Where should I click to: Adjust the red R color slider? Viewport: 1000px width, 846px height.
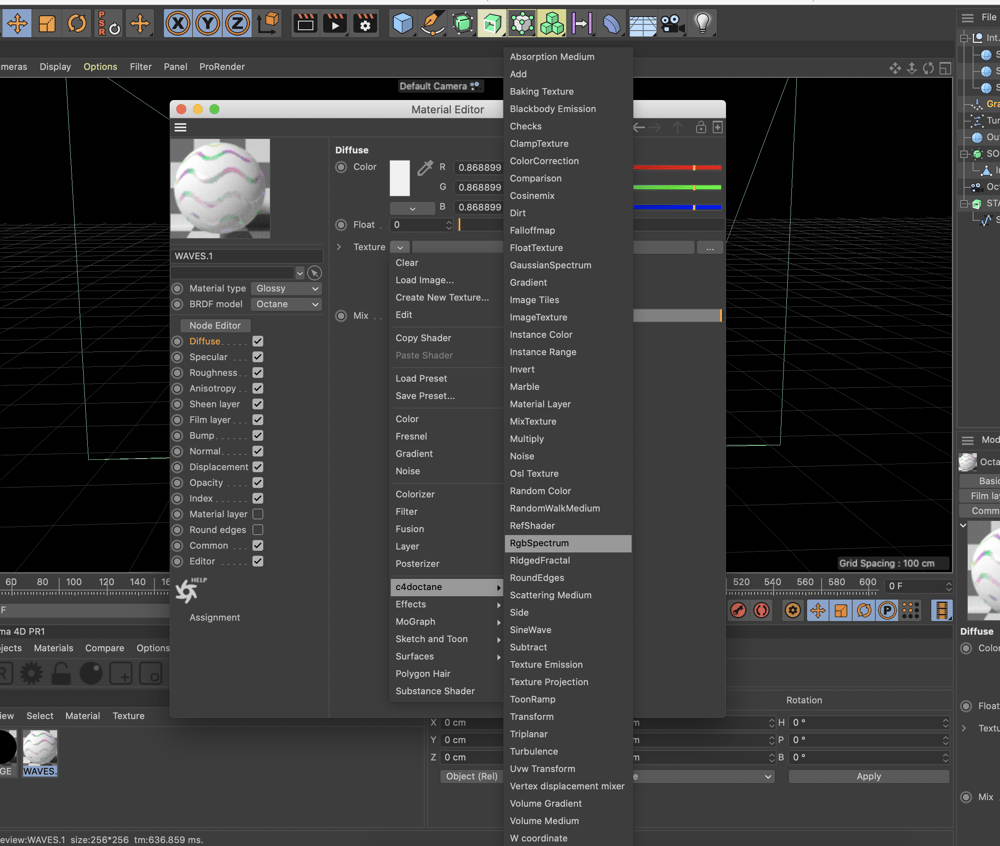(x=677, y=168)
